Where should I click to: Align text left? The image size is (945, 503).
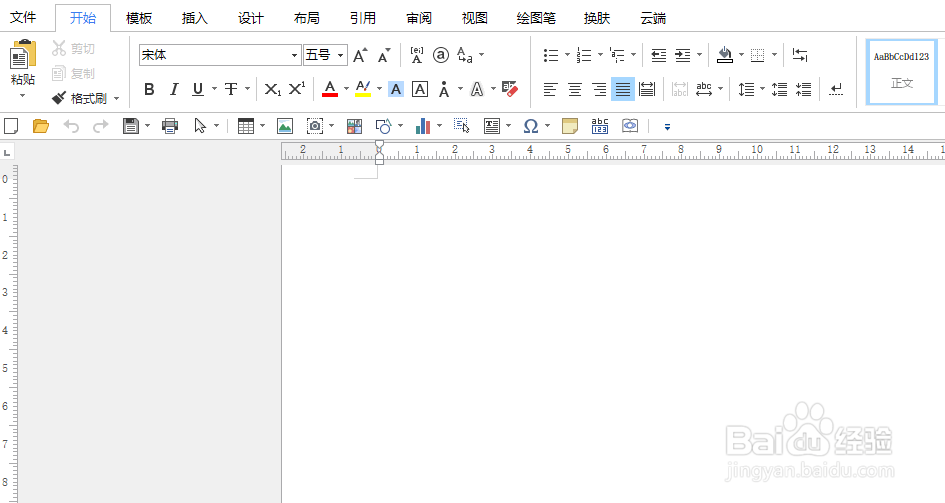click(x=550, y=90)
